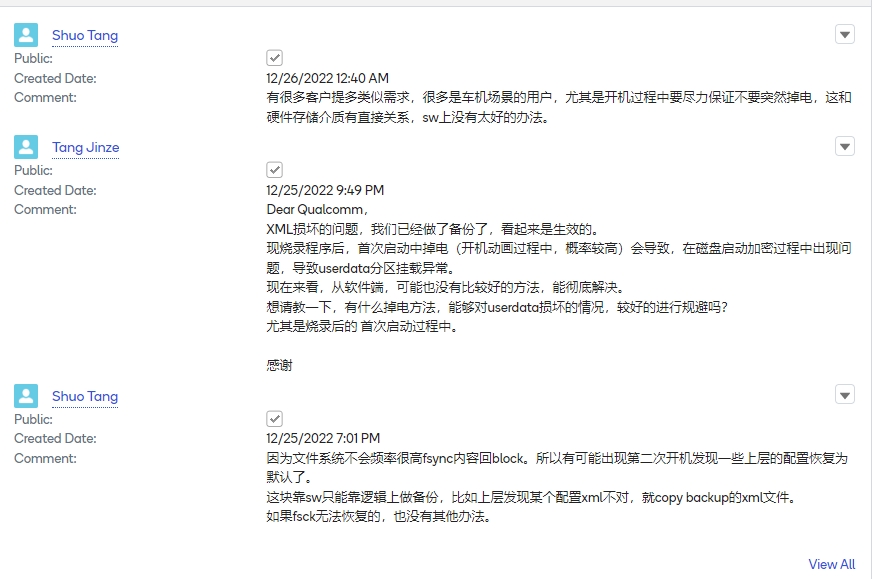
Task: Toggle Public checkbox for 12/25/2022 9:49 PM comment
Action: pos(274,170)
